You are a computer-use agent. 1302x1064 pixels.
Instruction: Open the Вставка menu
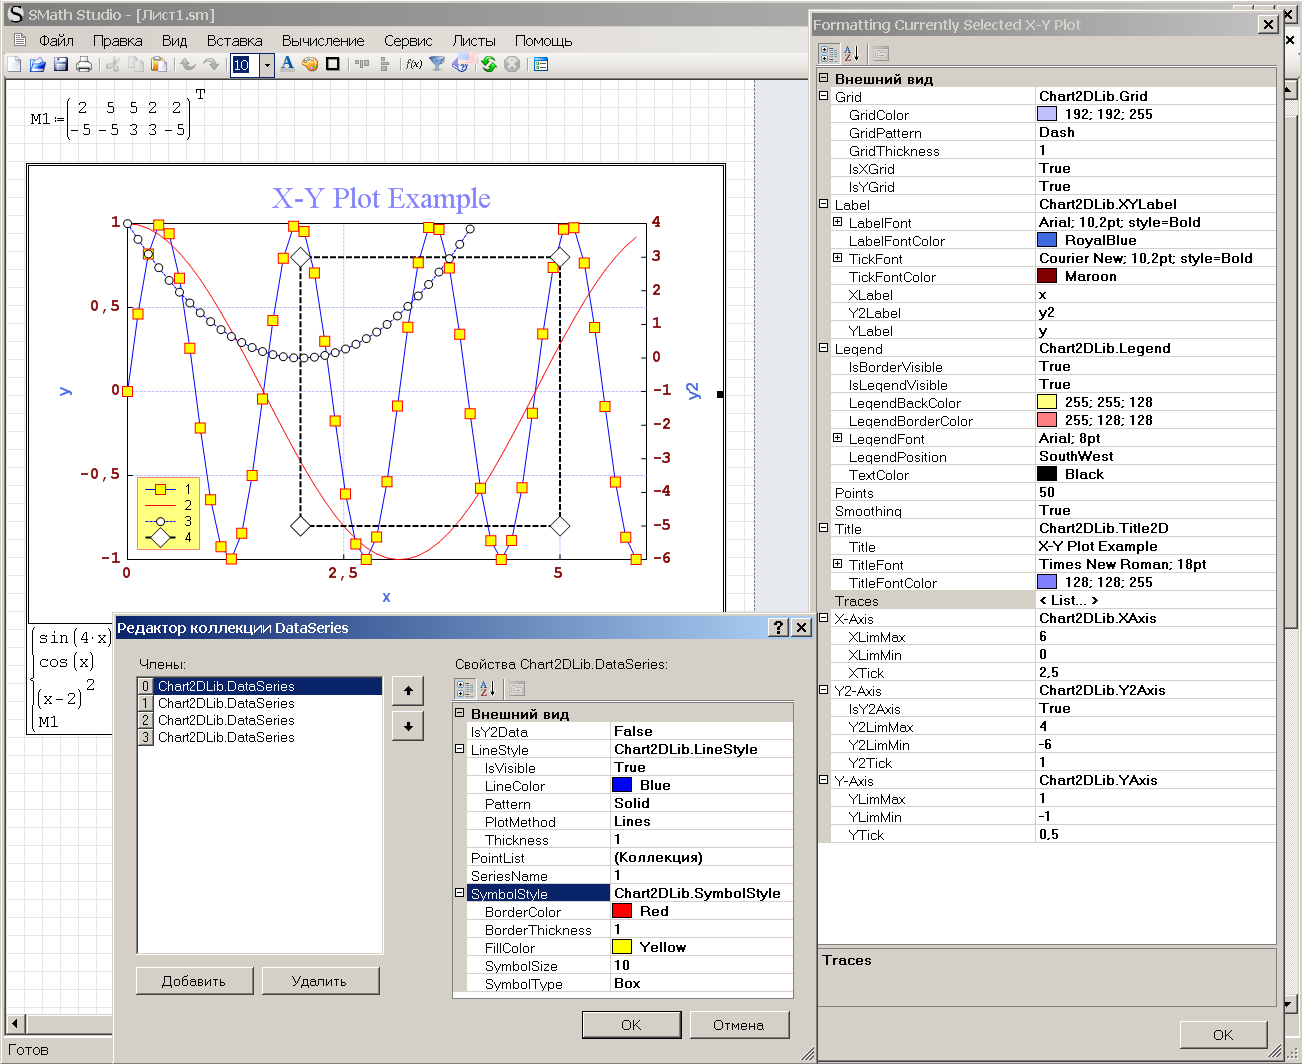[x=234, y=41]
